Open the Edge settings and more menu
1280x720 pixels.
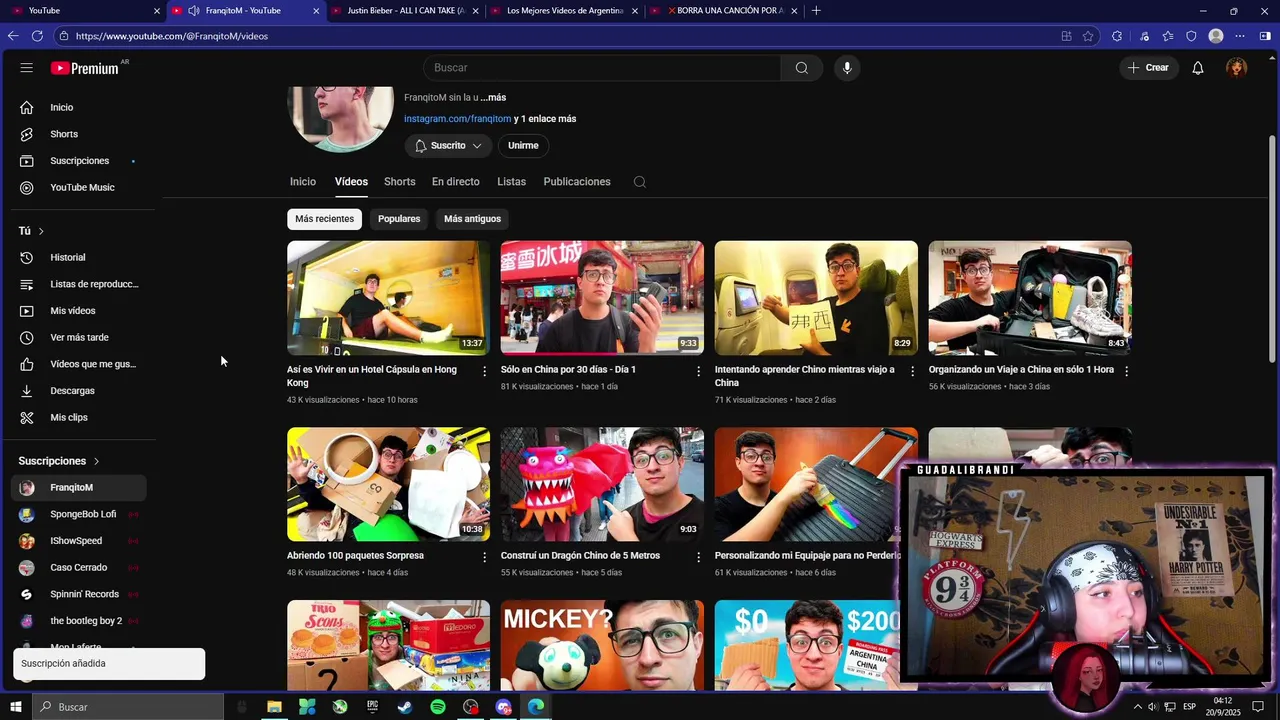coord(1240,36)
